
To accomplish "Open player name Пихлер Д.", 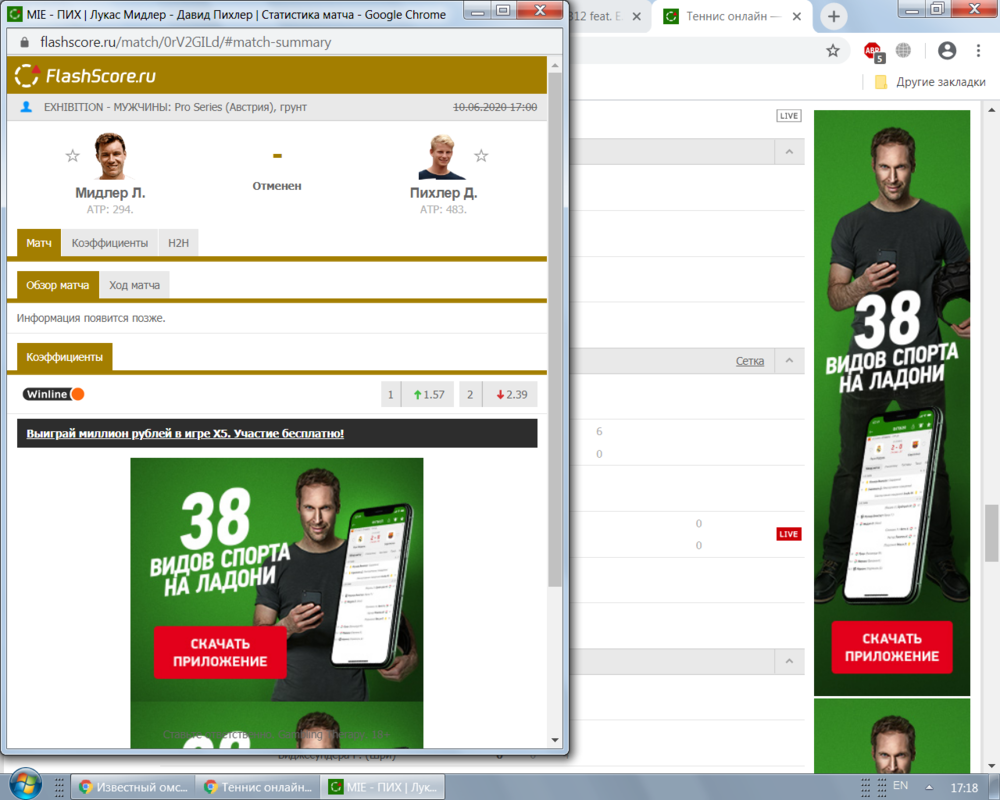I will pyautogui.click(x=443, y=193).
